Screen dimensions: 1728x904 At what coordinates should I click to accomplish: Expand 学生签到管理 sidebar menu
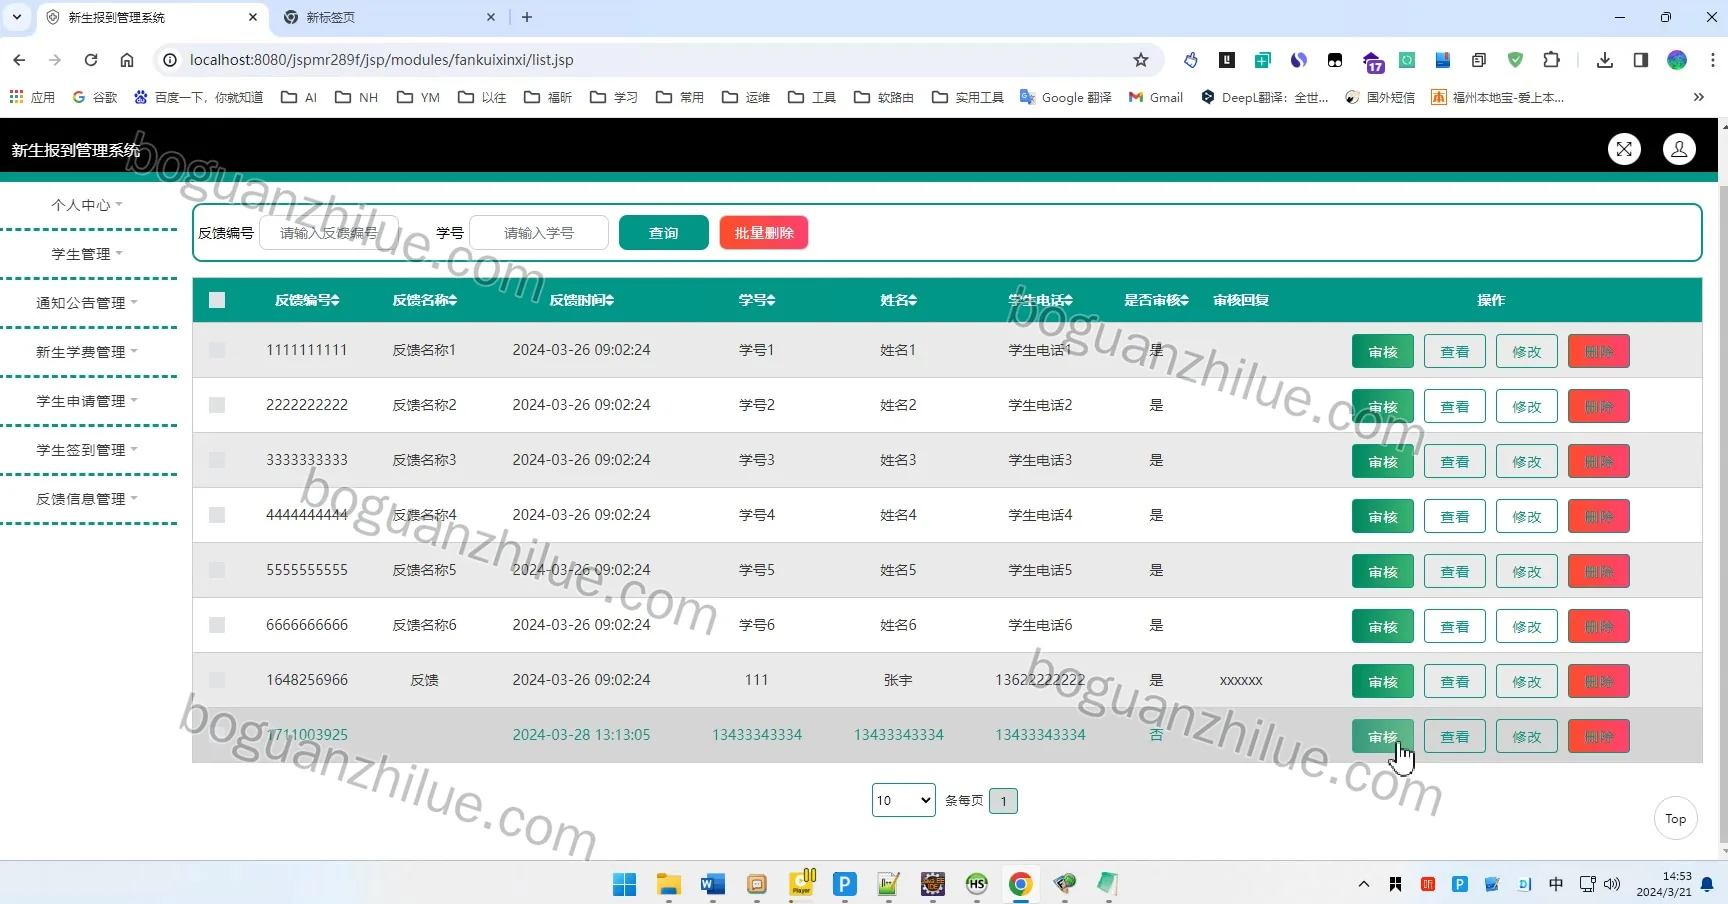pyautogui.click(x=88, y=450)
